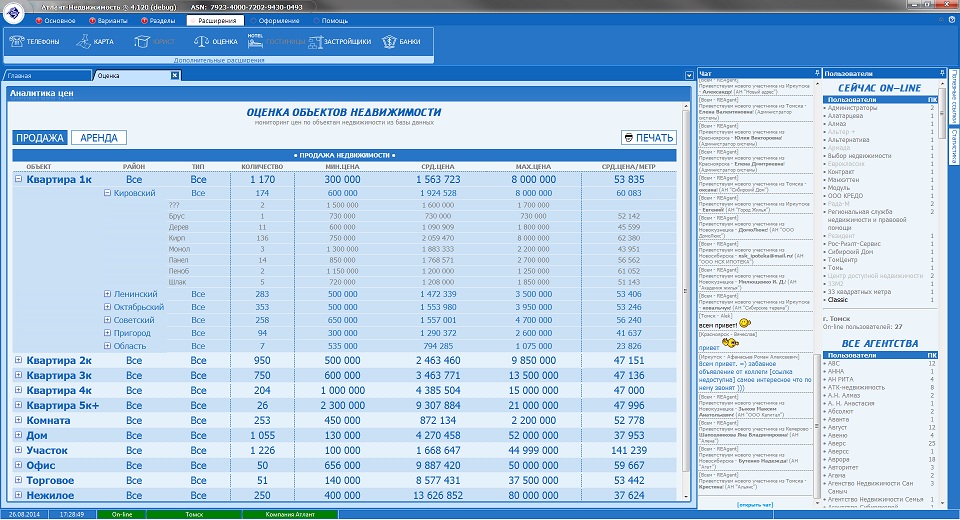Expand the Офис row

click(x=18, y=465)
